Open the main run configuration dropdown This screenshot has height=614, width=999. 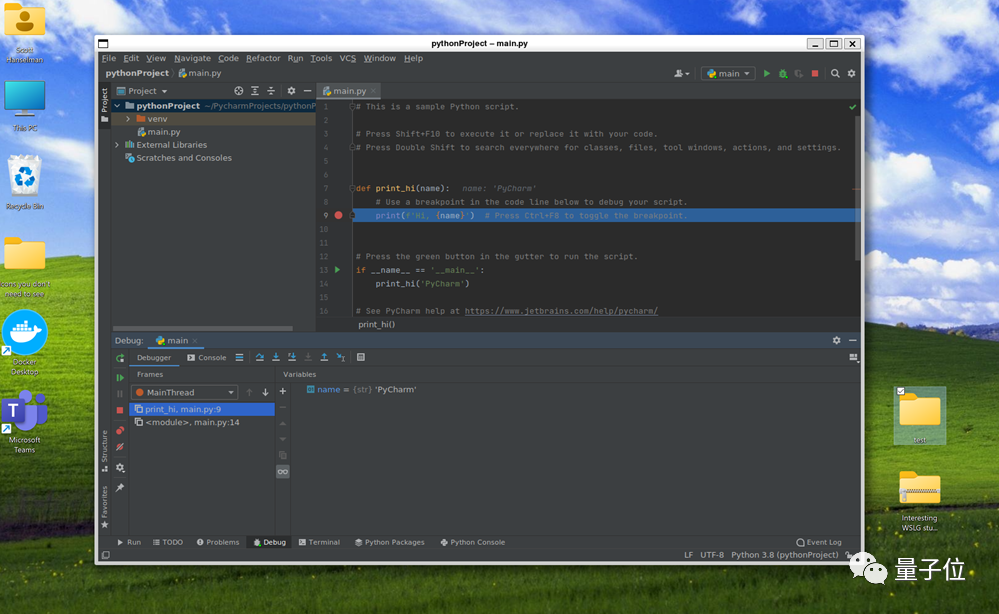point(728,73)
